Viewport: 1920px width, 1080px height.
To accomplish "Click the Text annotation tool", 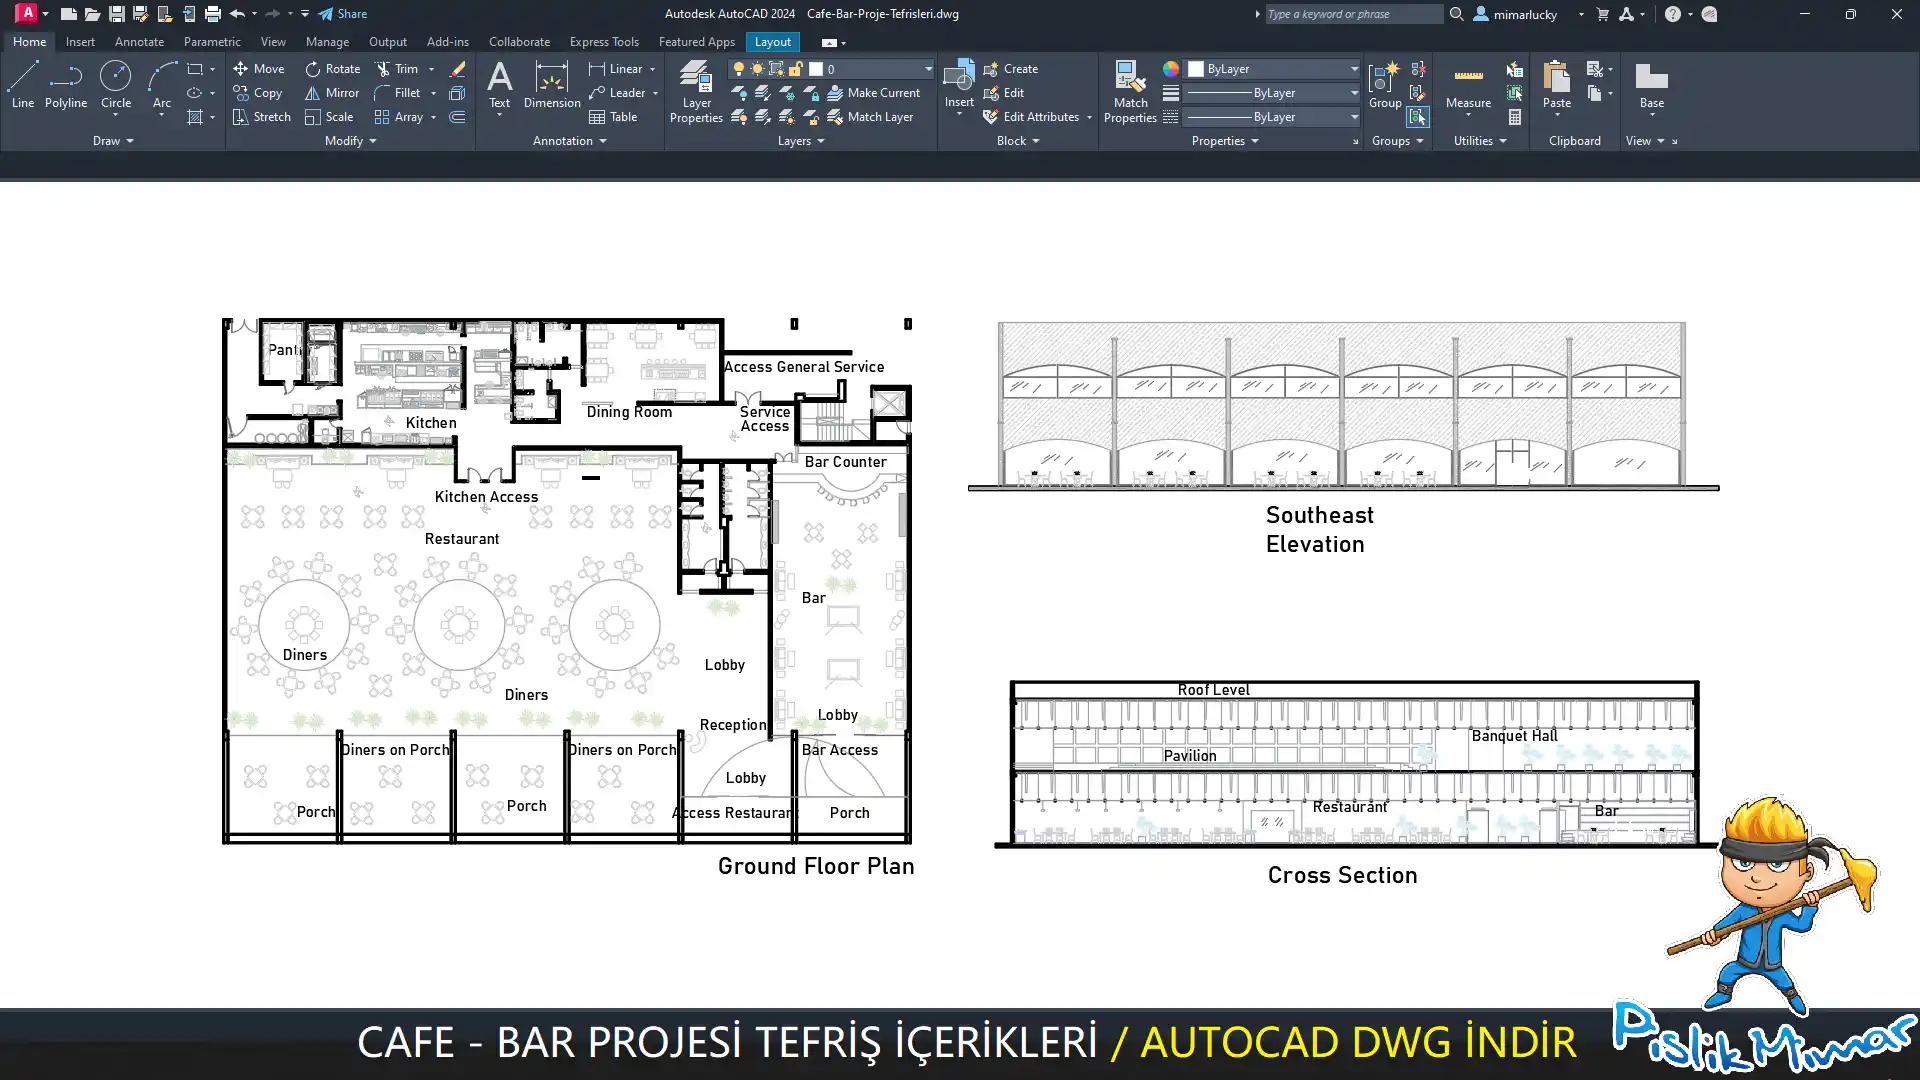I will click(x=499, y=83).
